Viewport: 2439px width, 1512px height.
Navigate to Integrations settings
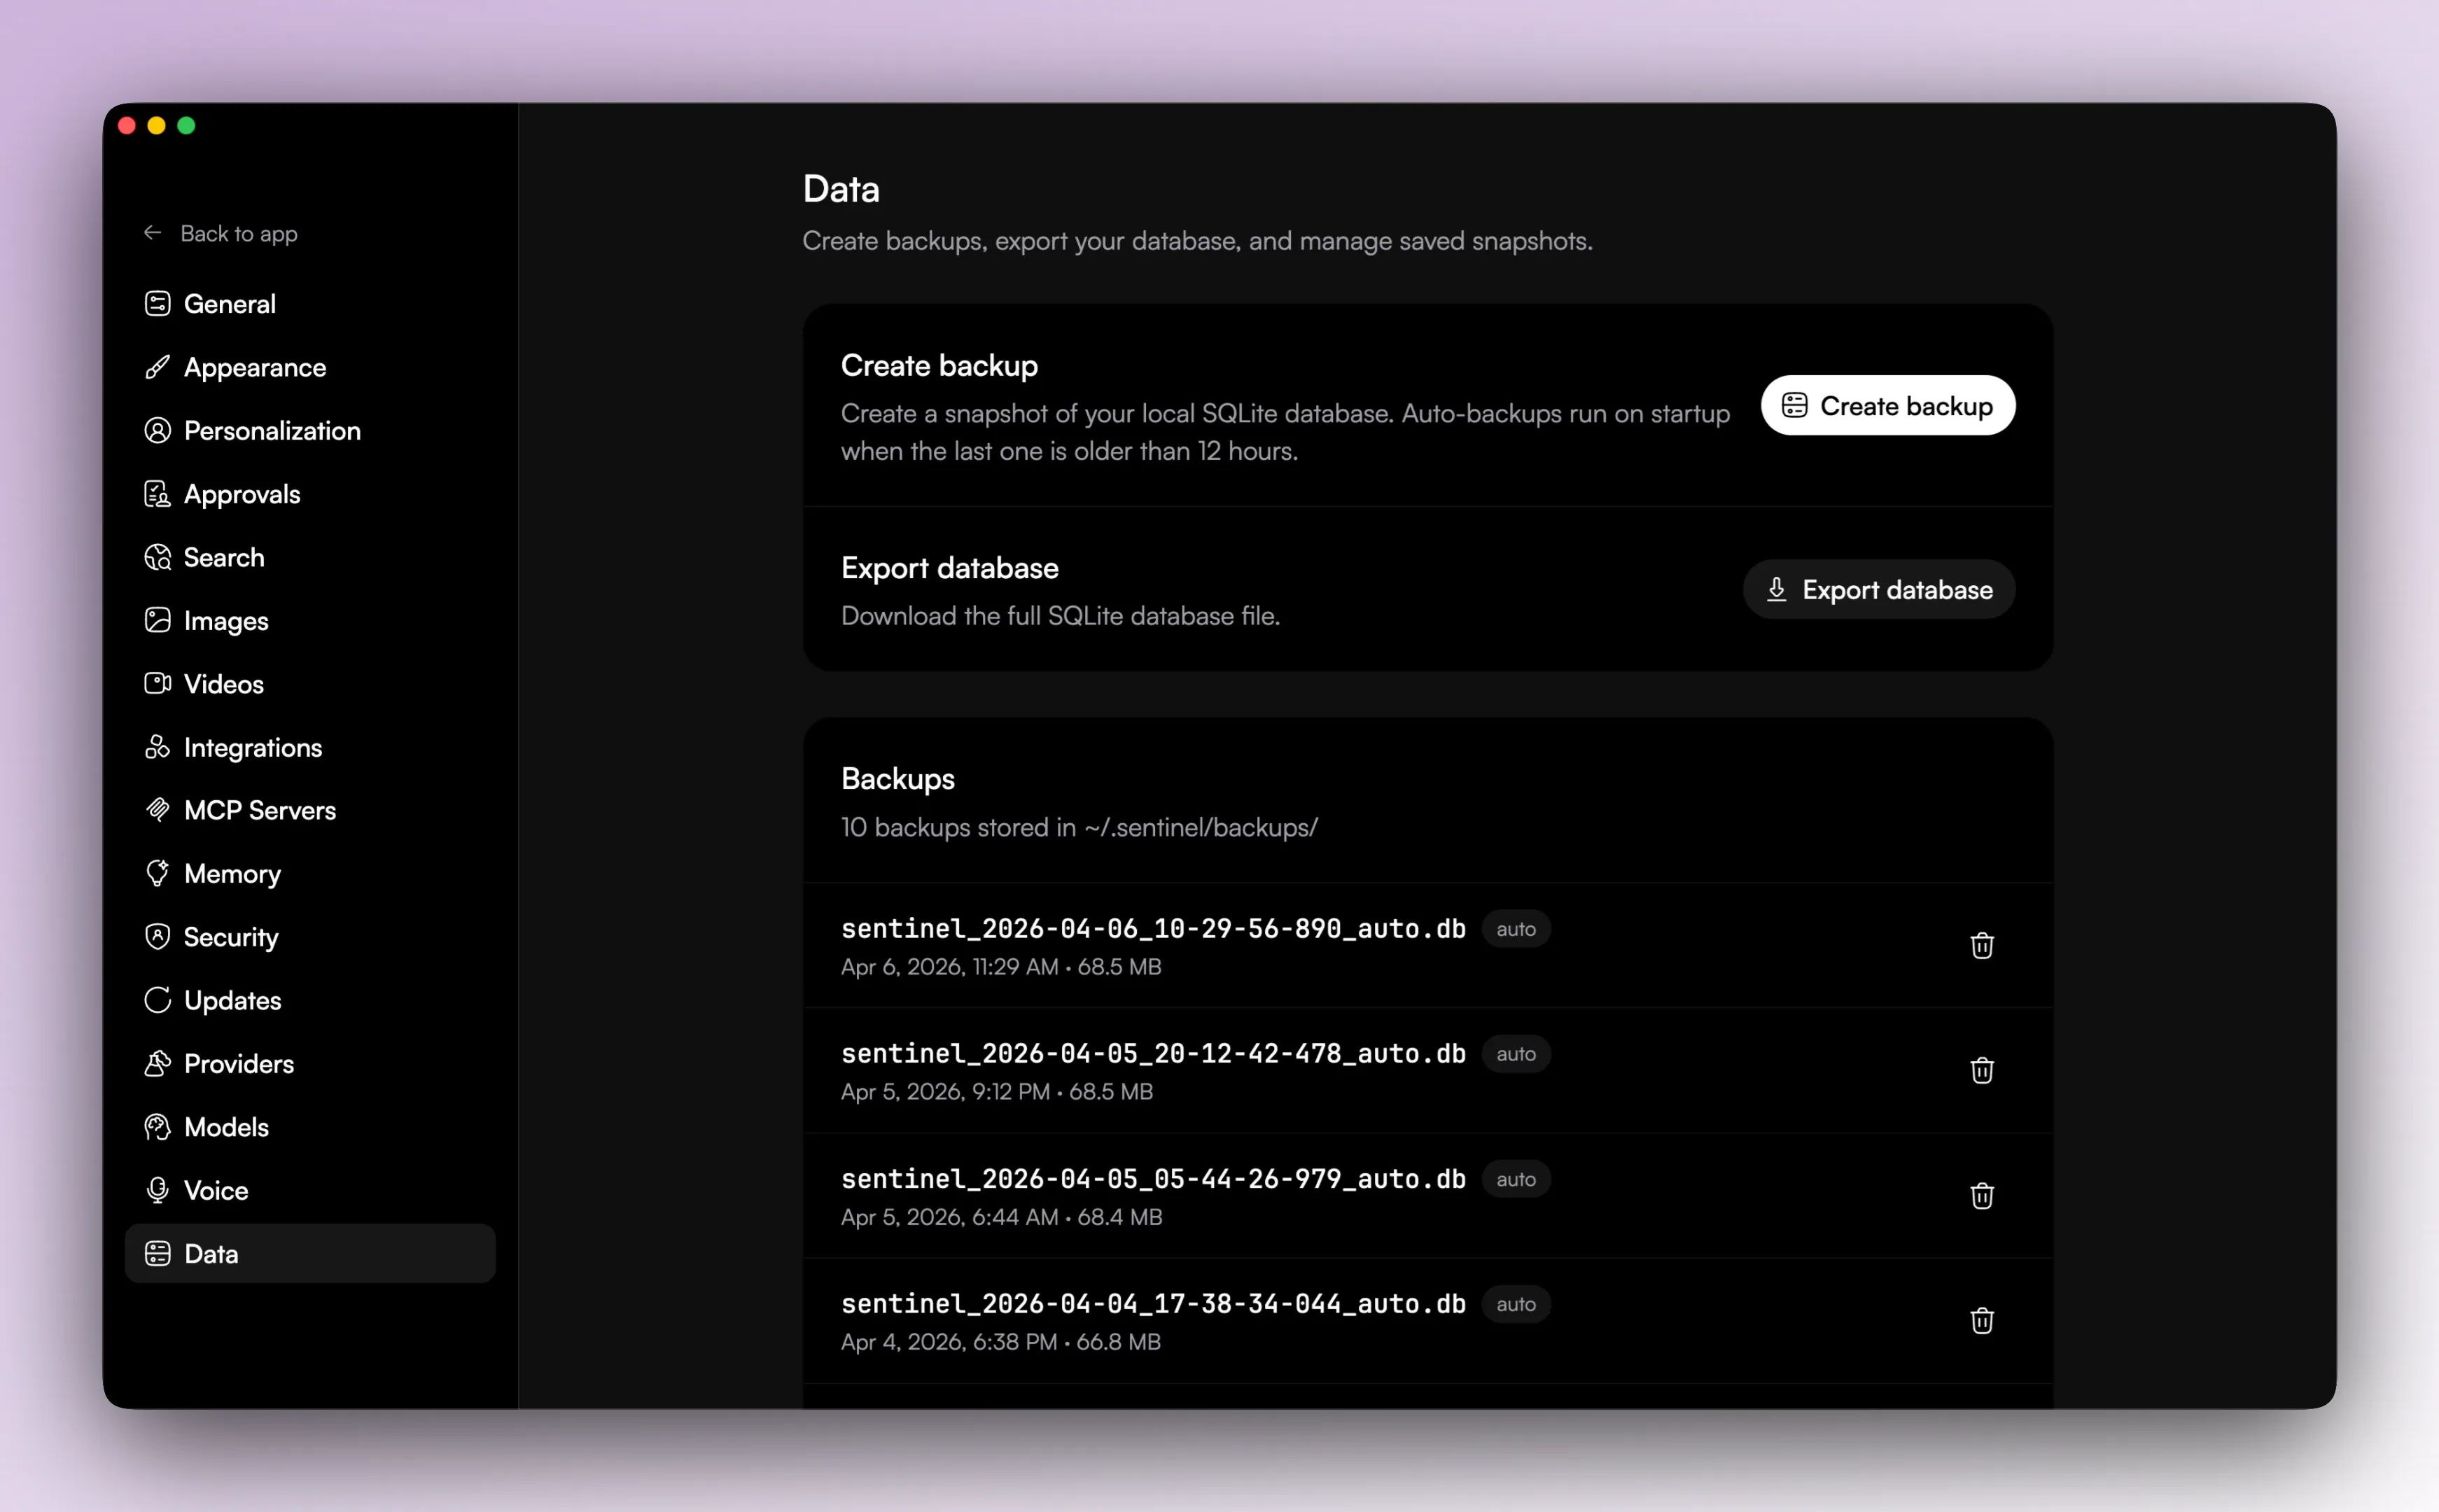click(x=310, y=747)
